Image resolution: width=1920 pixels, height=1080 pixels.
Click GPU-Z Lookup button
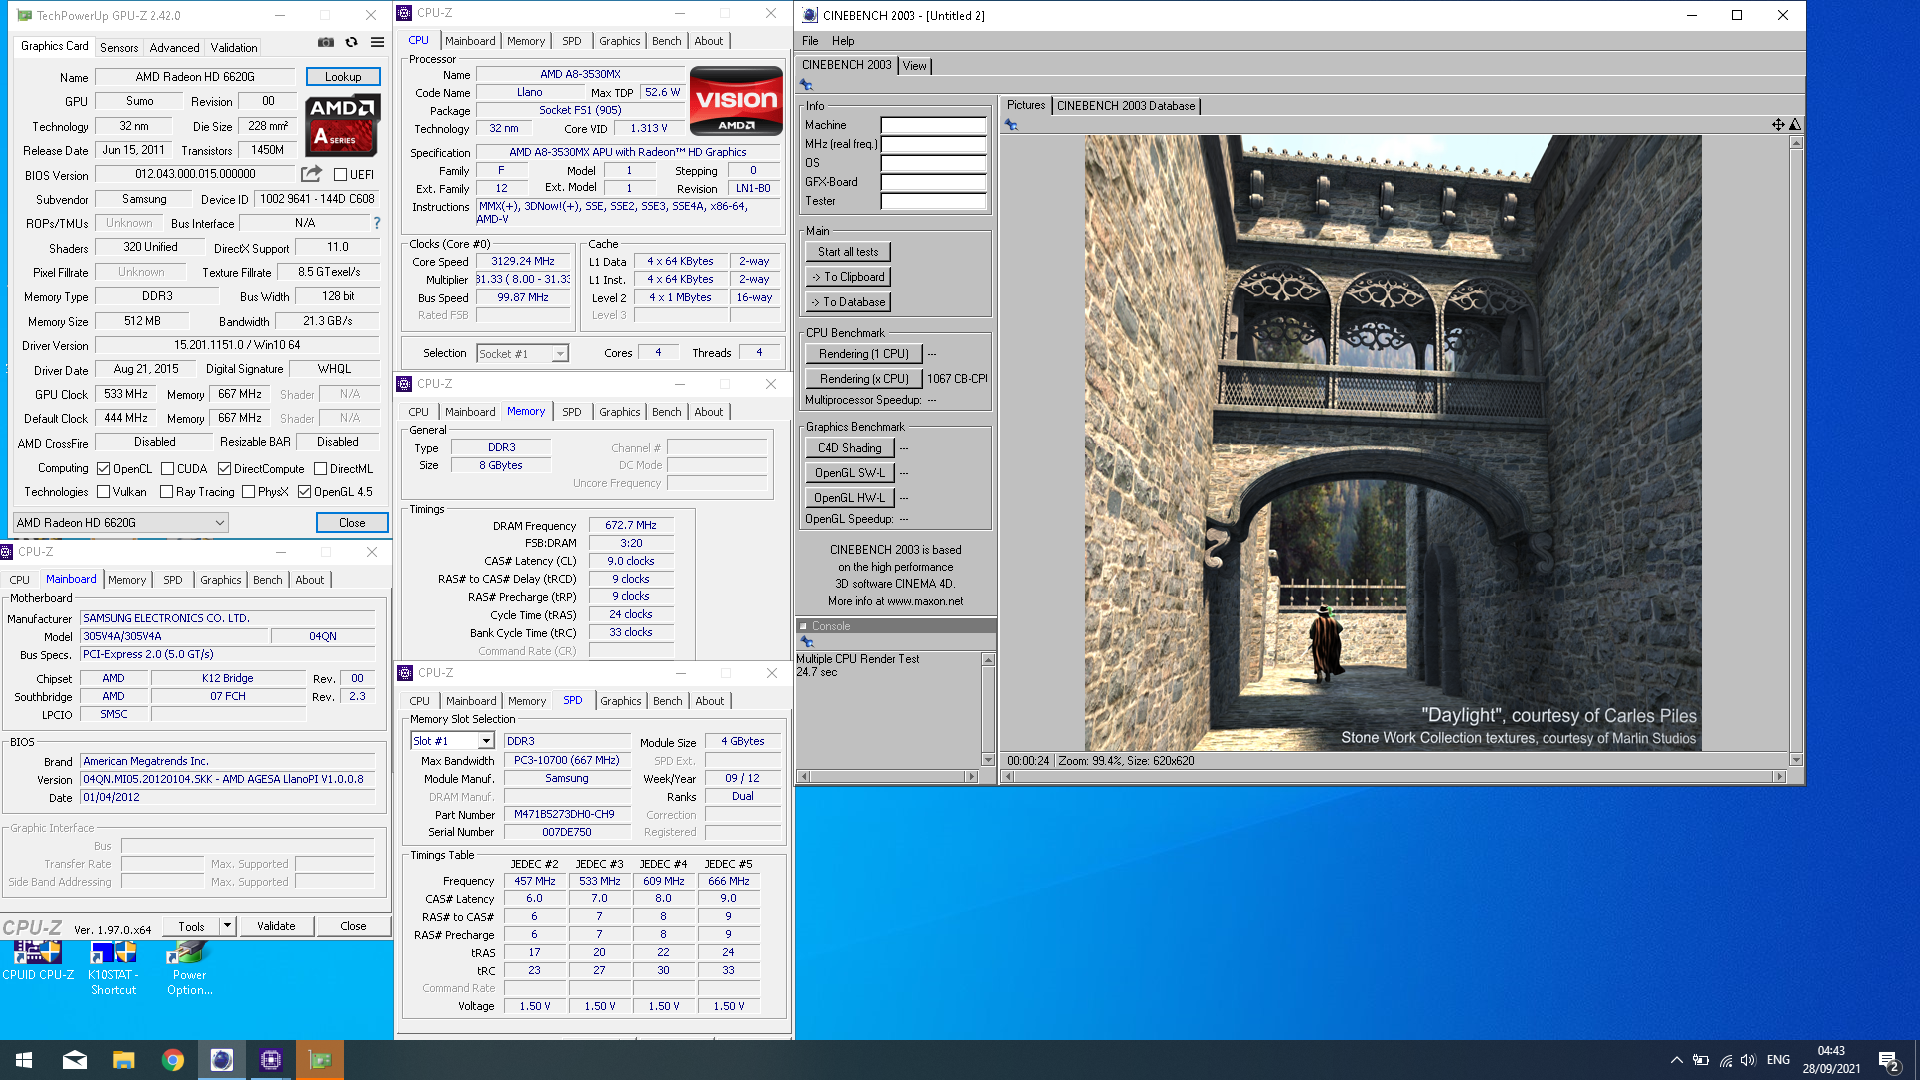coord(343,77)
